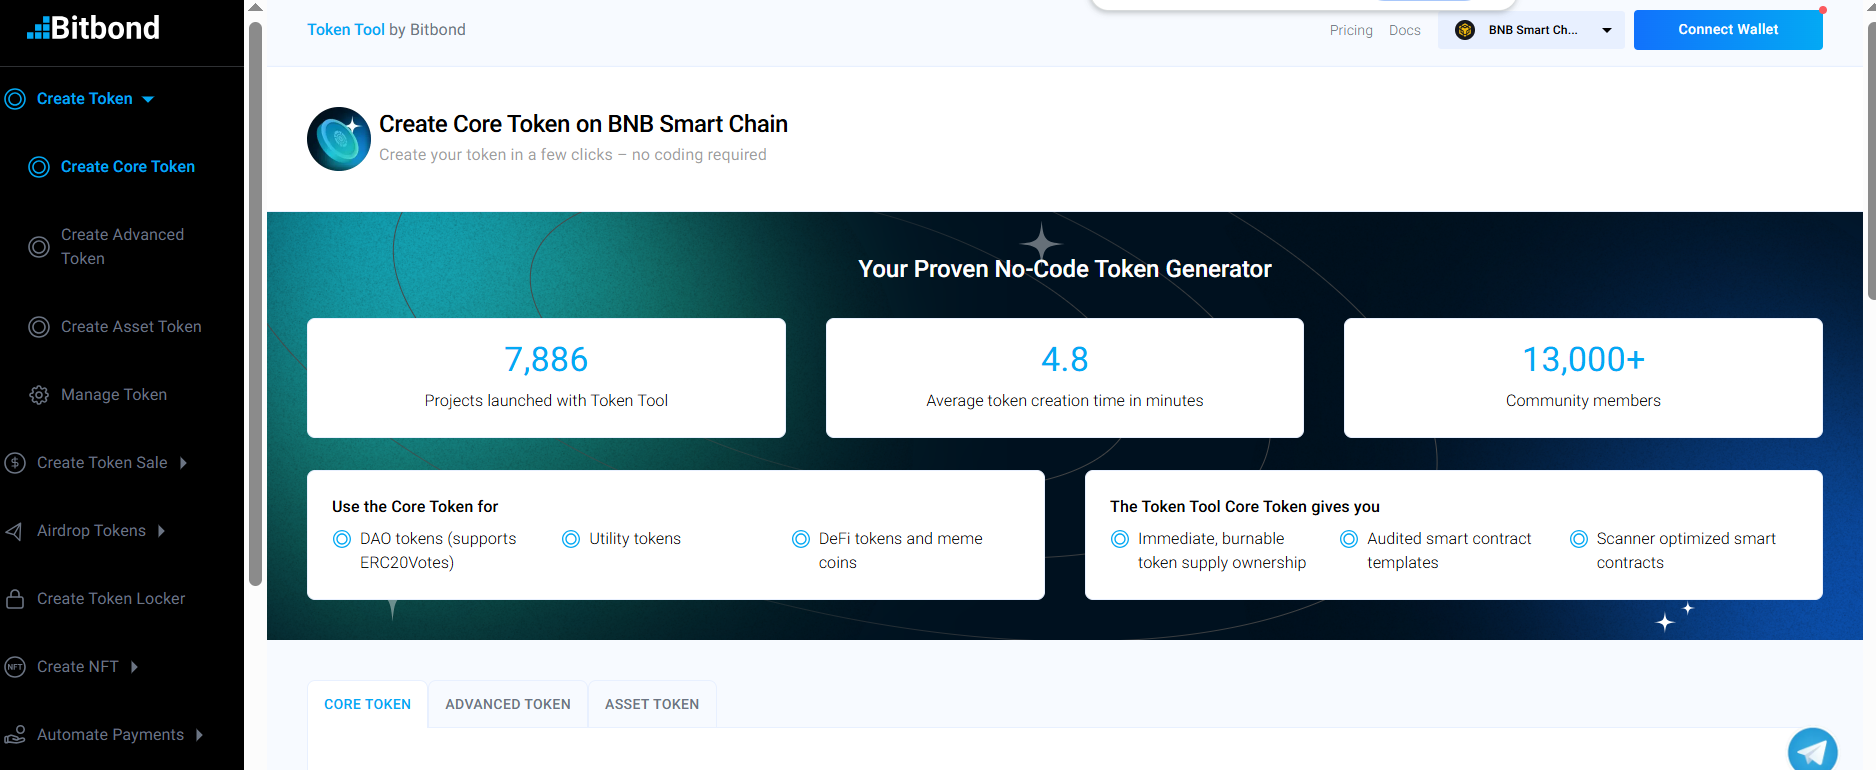Click the Create Asset Token circle icon

tap(39, 327)
